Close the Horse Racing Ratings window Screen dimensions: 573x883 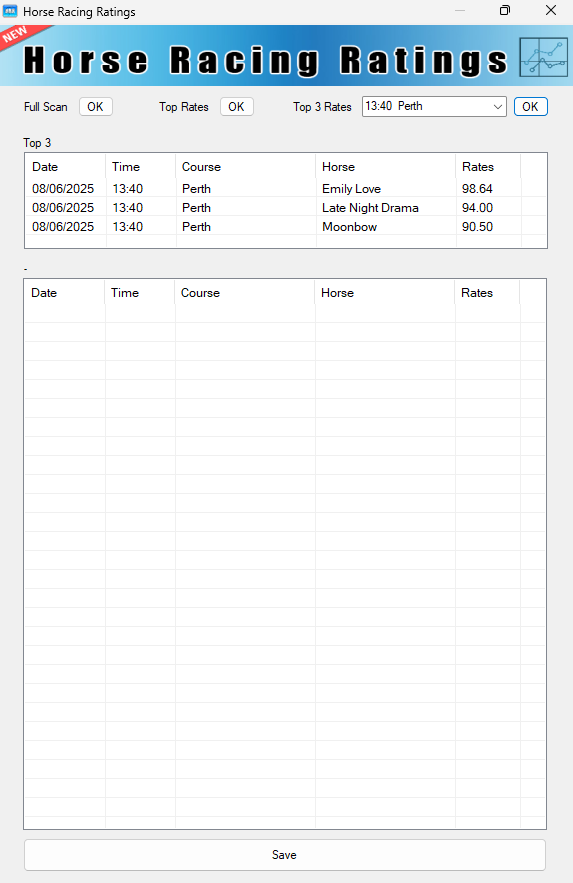pyautogui.click(x=551, y=11)
